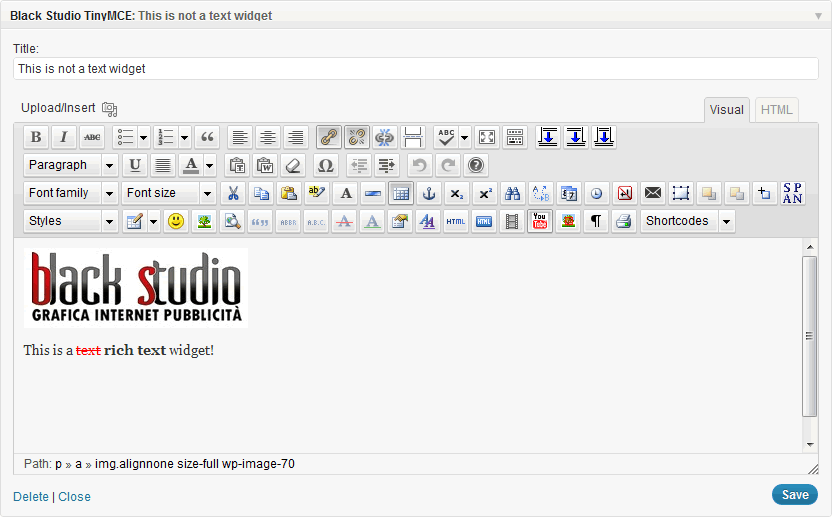Switch to Visual editor tab

(726, 110)
